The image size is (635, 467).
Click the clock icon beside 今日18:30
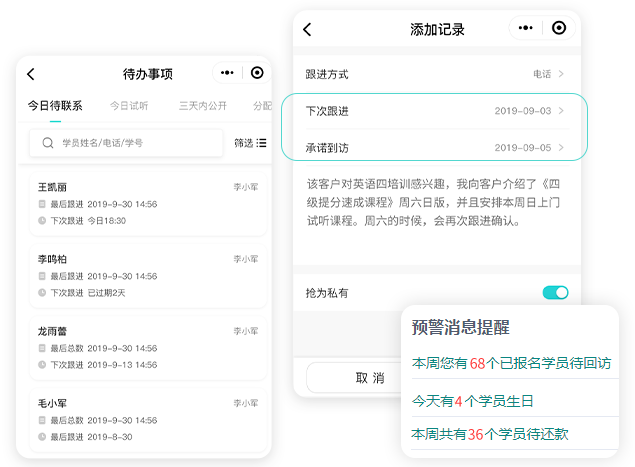[x=42, y=221]
